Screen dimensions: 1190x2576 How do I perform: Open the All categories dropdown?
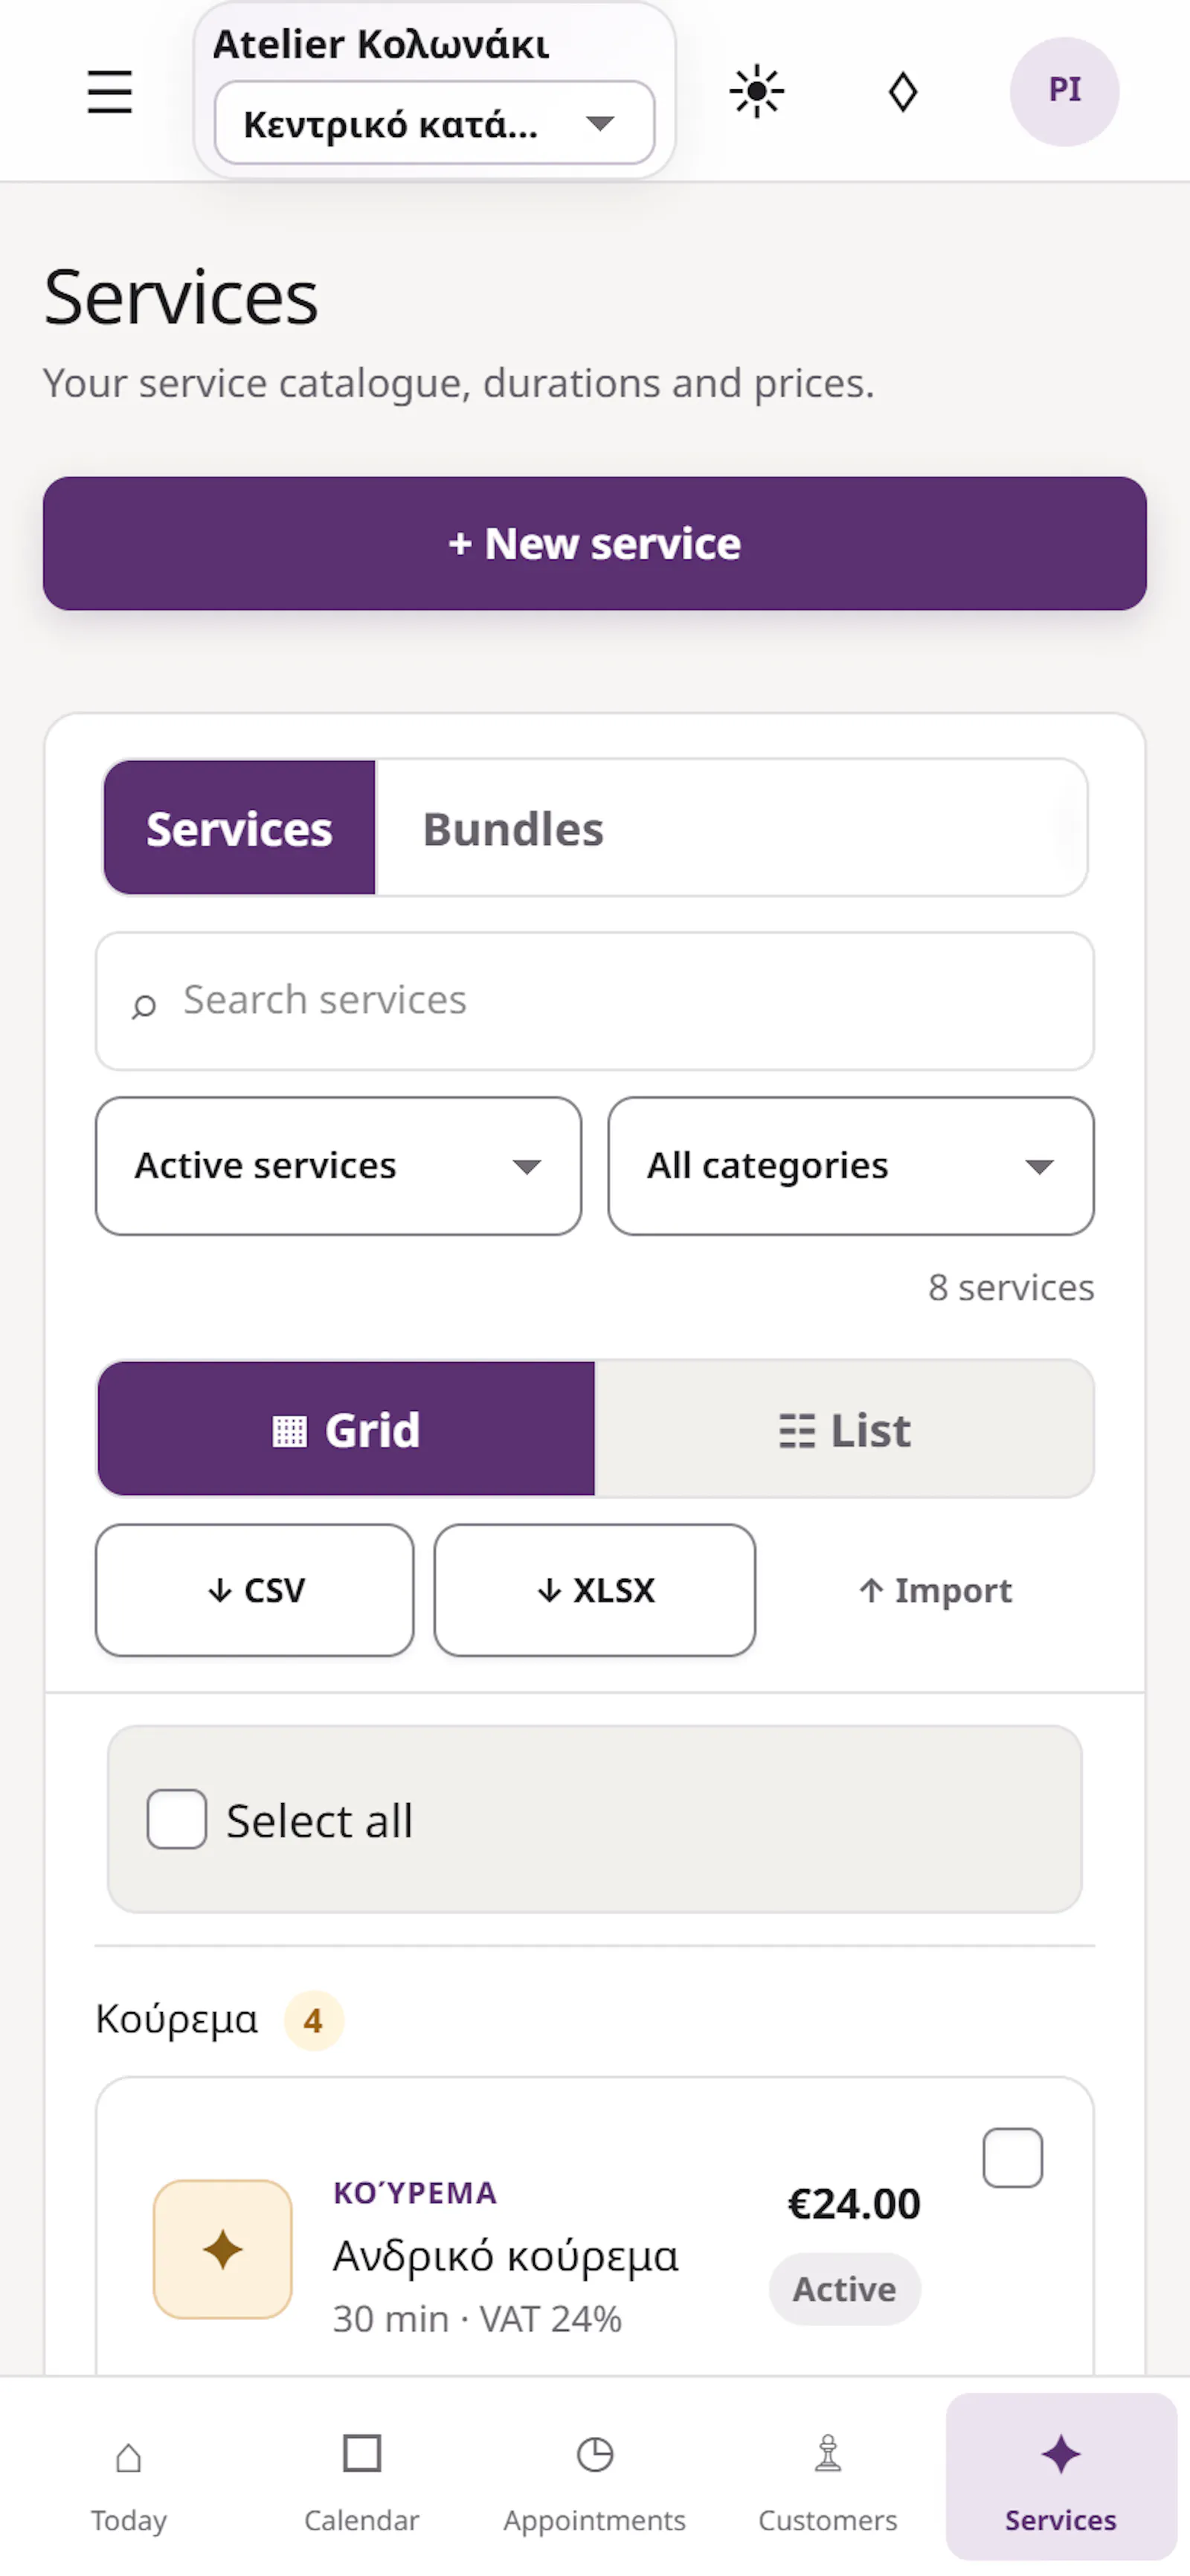tap(851, 1166)
